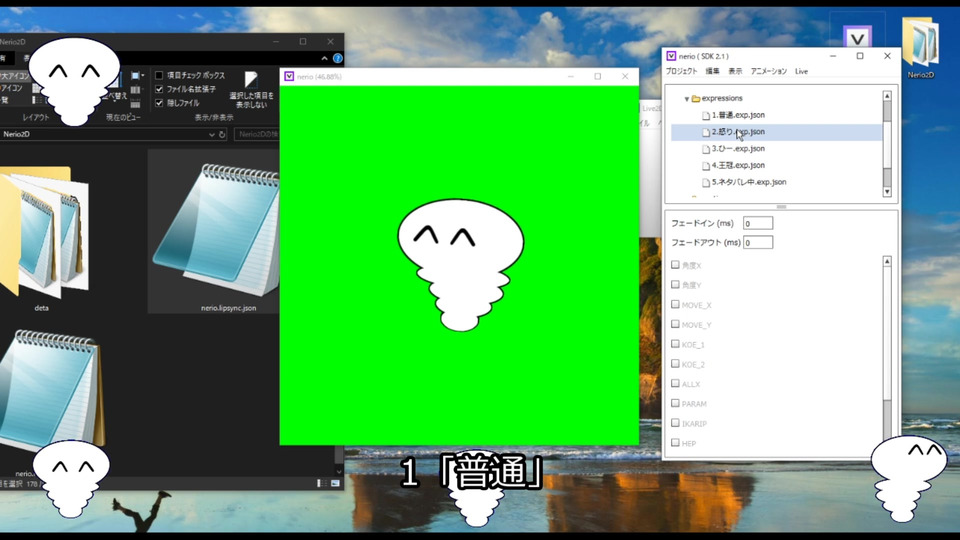Click size all columns to fit icon
960x540 pixels.
pos(135,103)
